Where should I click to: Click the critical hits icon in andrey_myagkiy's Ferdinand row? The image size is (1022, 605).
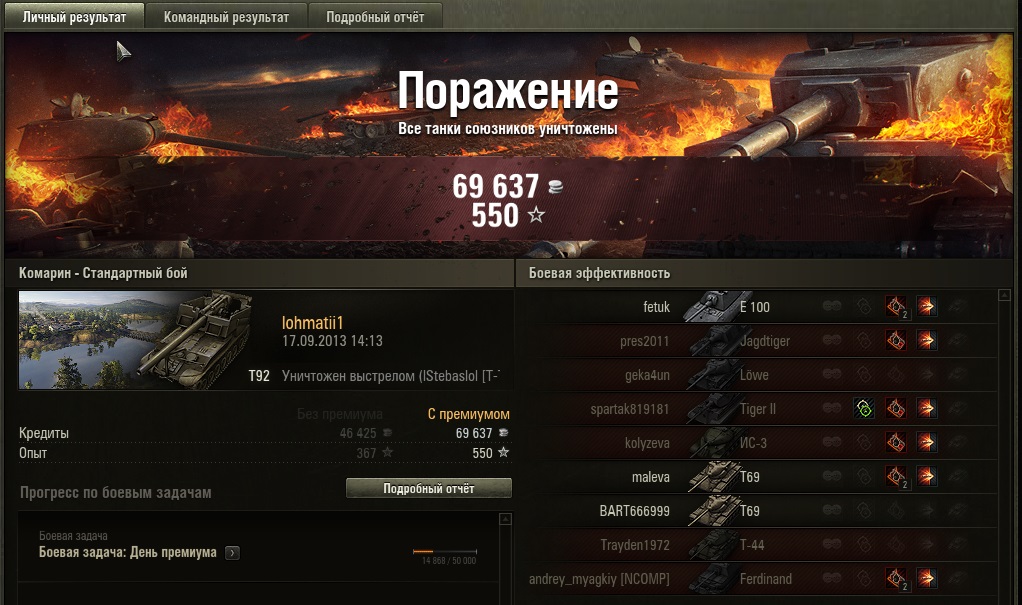click(896, 578)
